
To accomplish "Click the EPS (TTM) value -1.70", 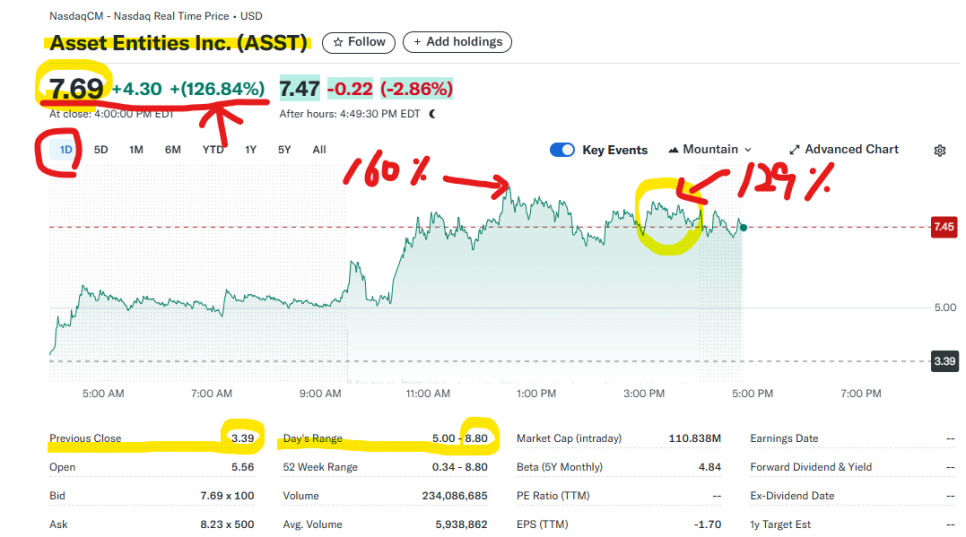I will 707,525.
